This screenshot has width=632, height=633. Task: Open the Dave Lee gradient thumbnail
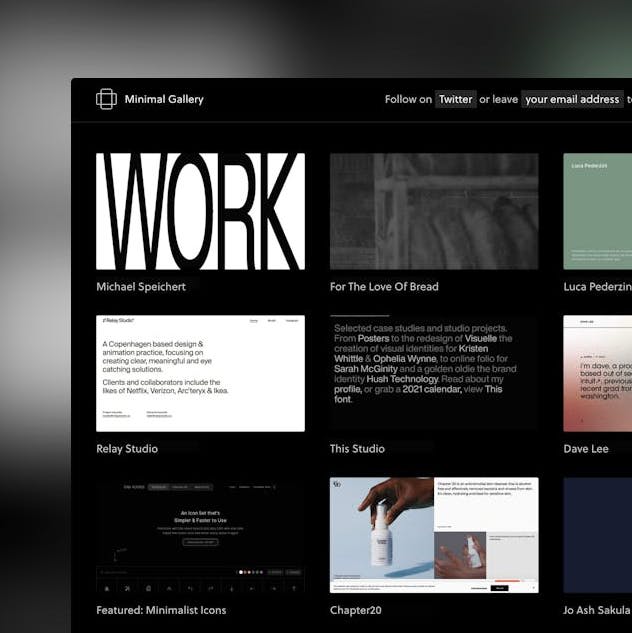(x=598, y=373)
